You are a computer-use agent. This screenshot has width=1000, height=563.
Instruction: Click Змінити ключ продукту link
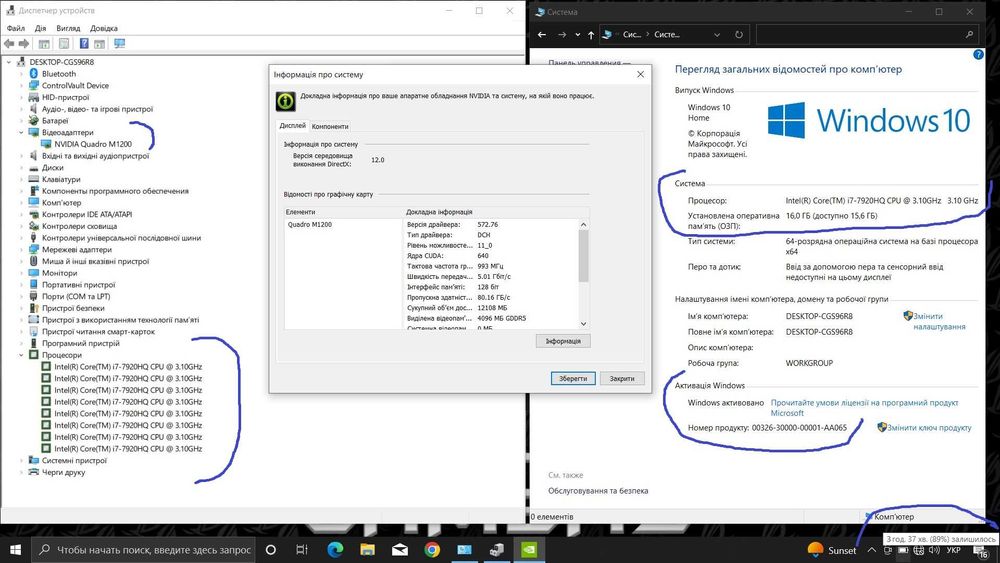point(929,428)
